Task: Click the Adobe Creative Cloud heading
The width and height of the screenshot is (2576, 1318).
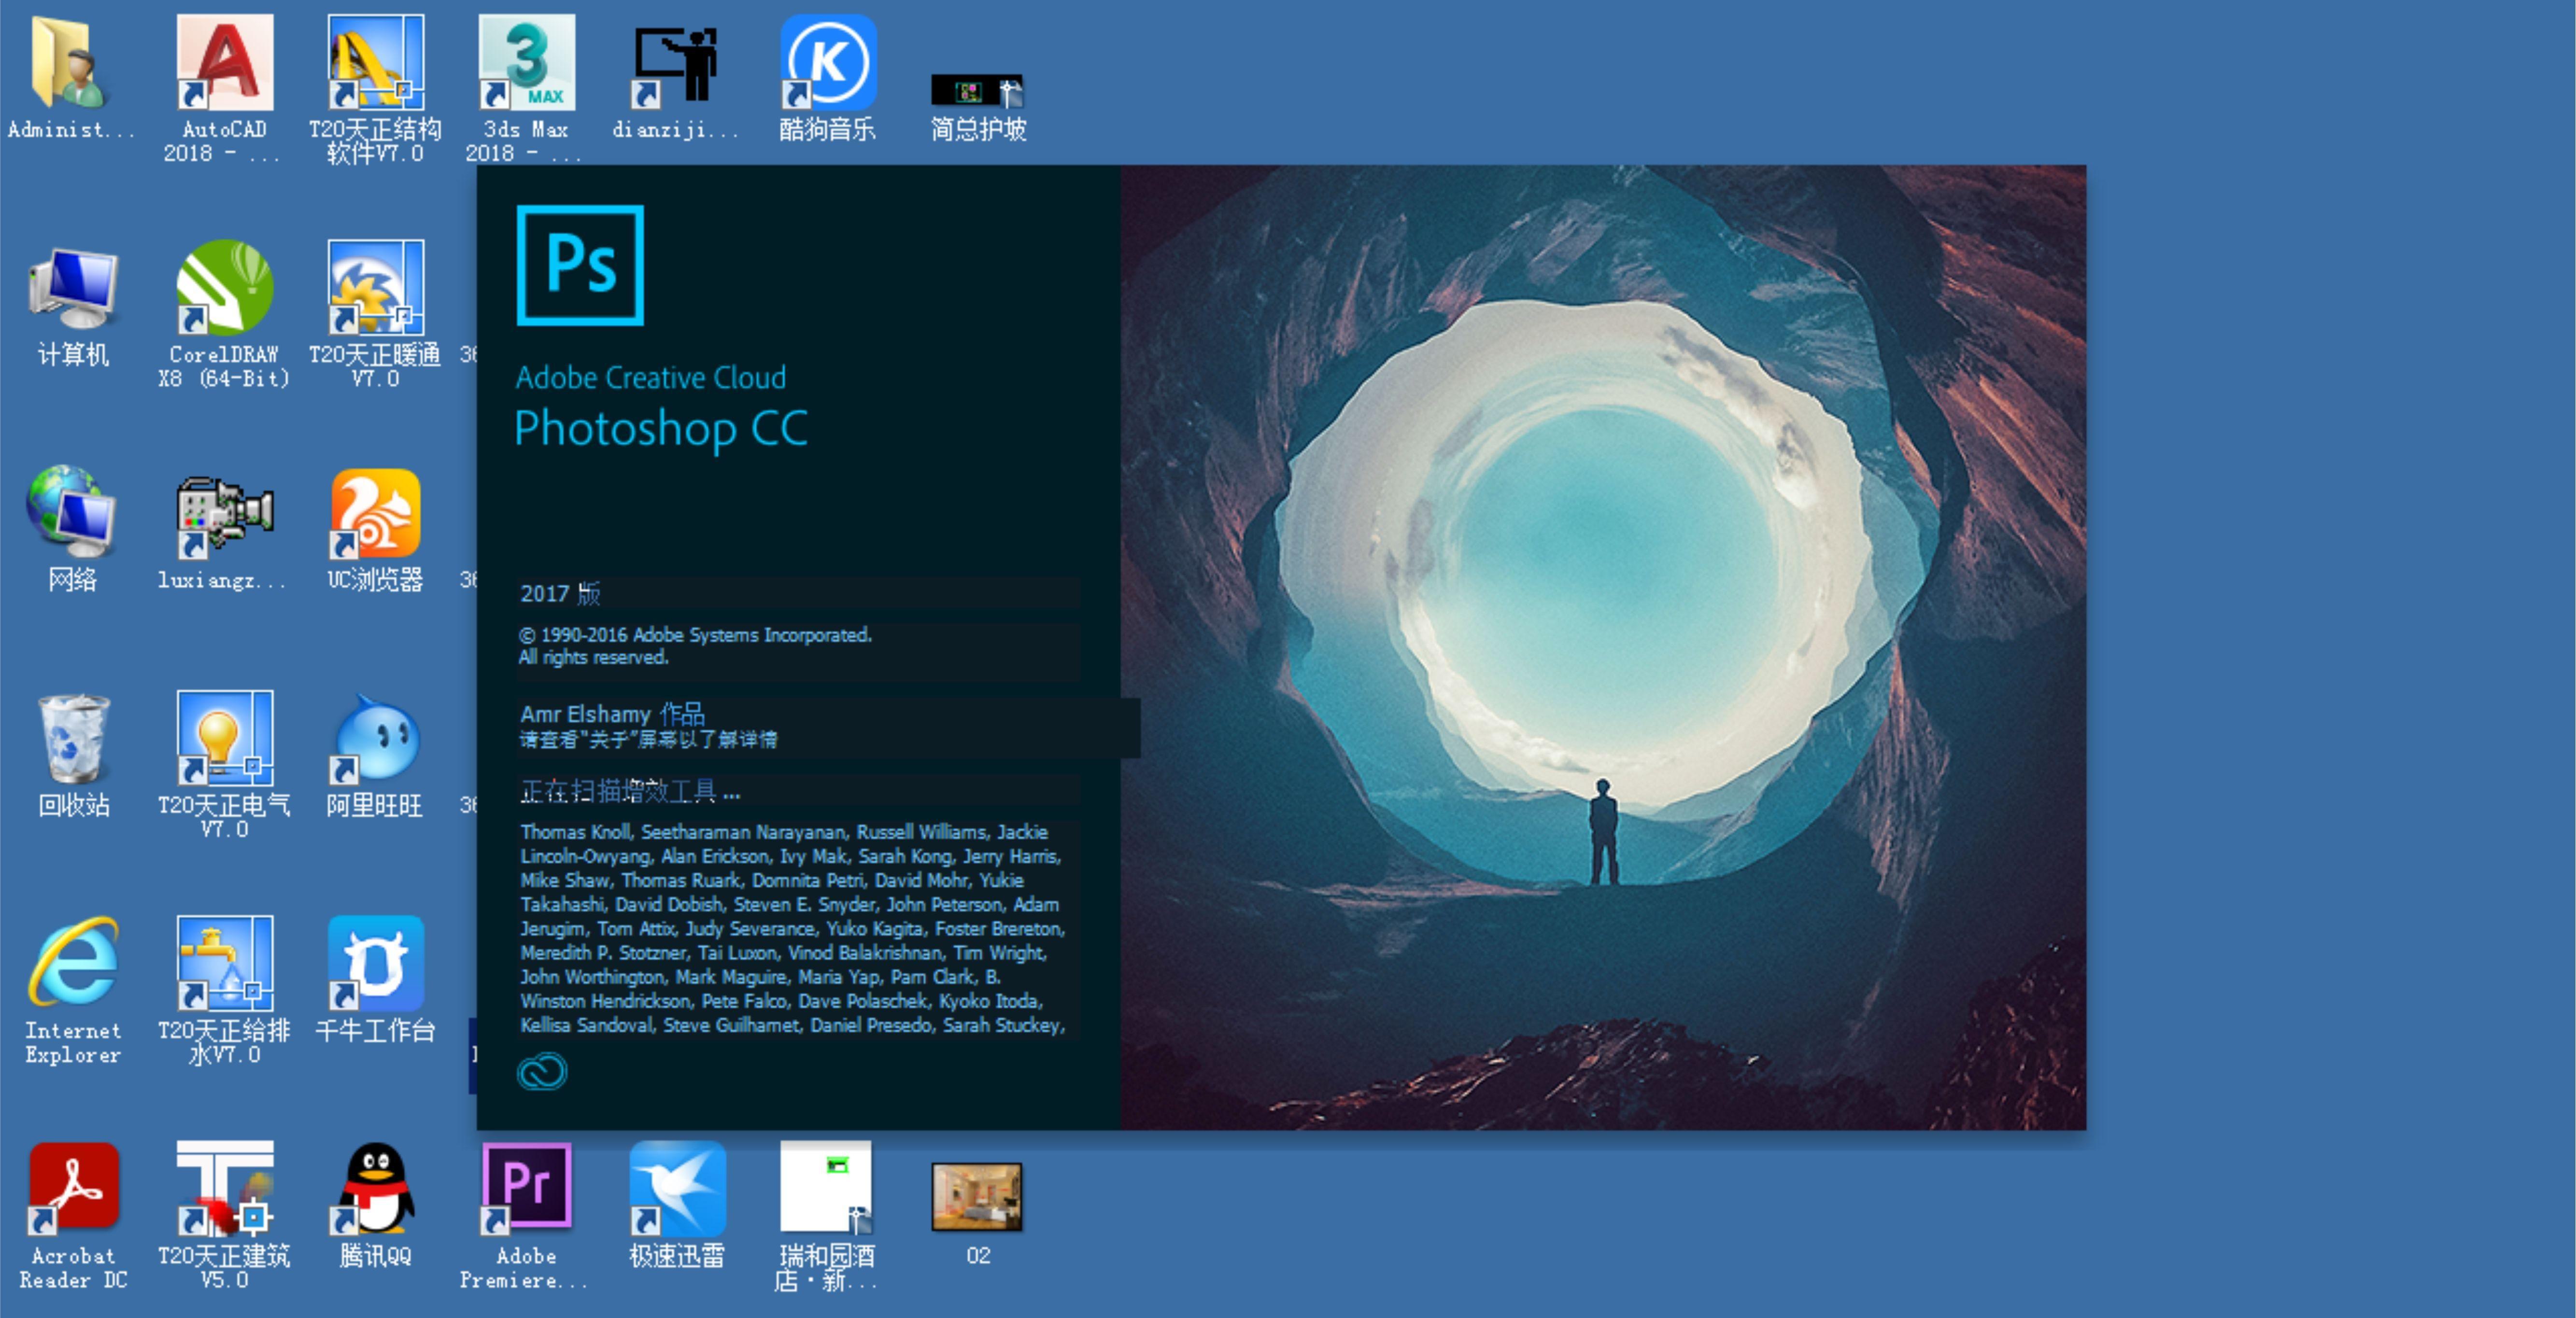Action: [651, 377]
